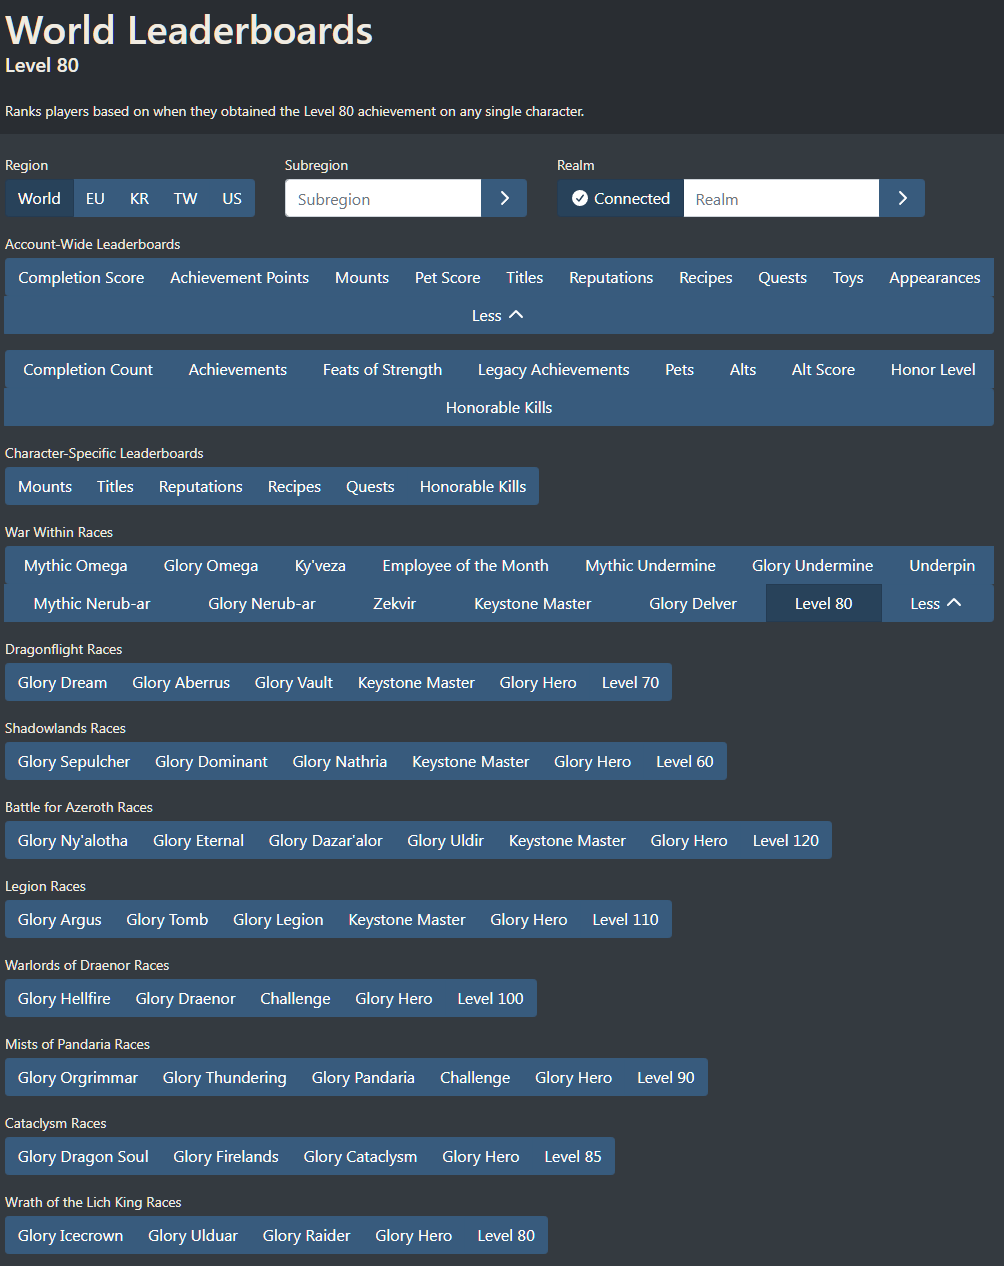Select Level 70 race
The height and width of the screenshot is (1266, 1004).
pos(630,682)
